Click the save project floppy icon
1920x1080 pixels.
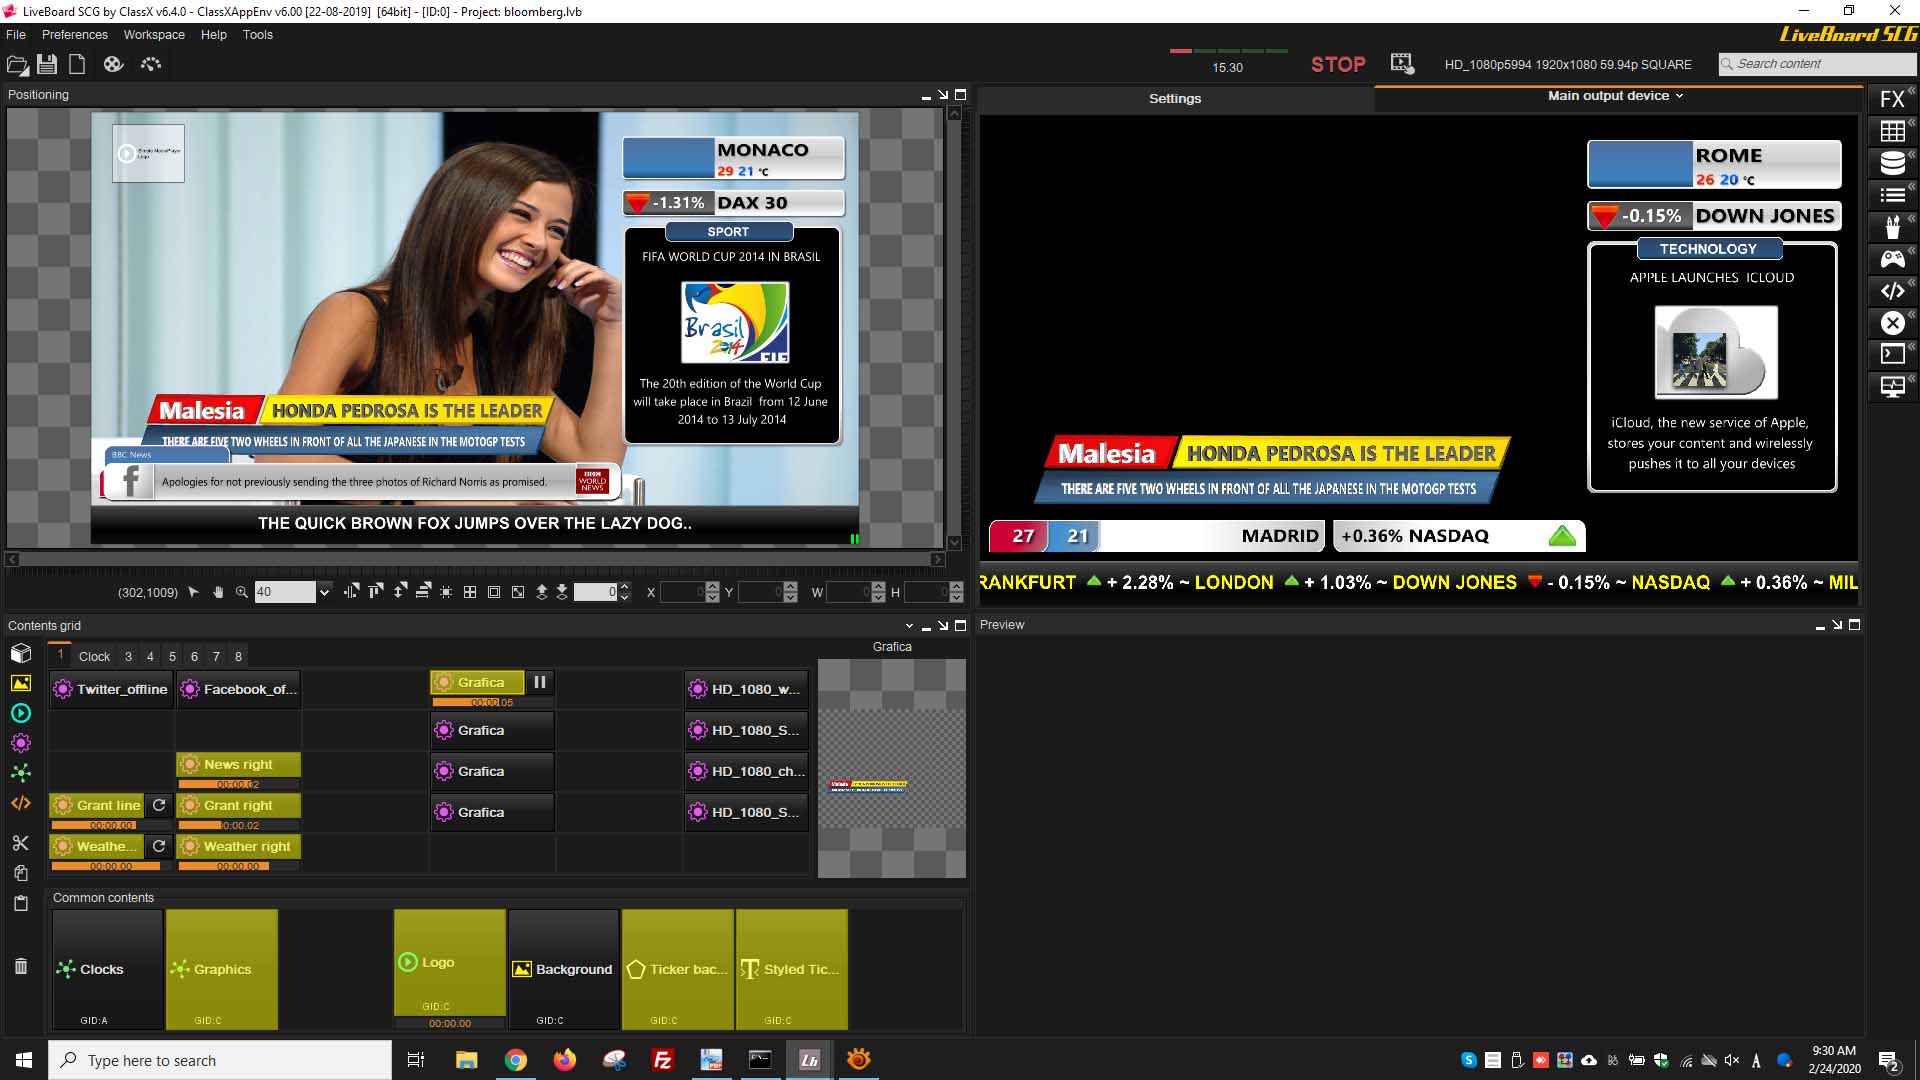tap(47, 64)
